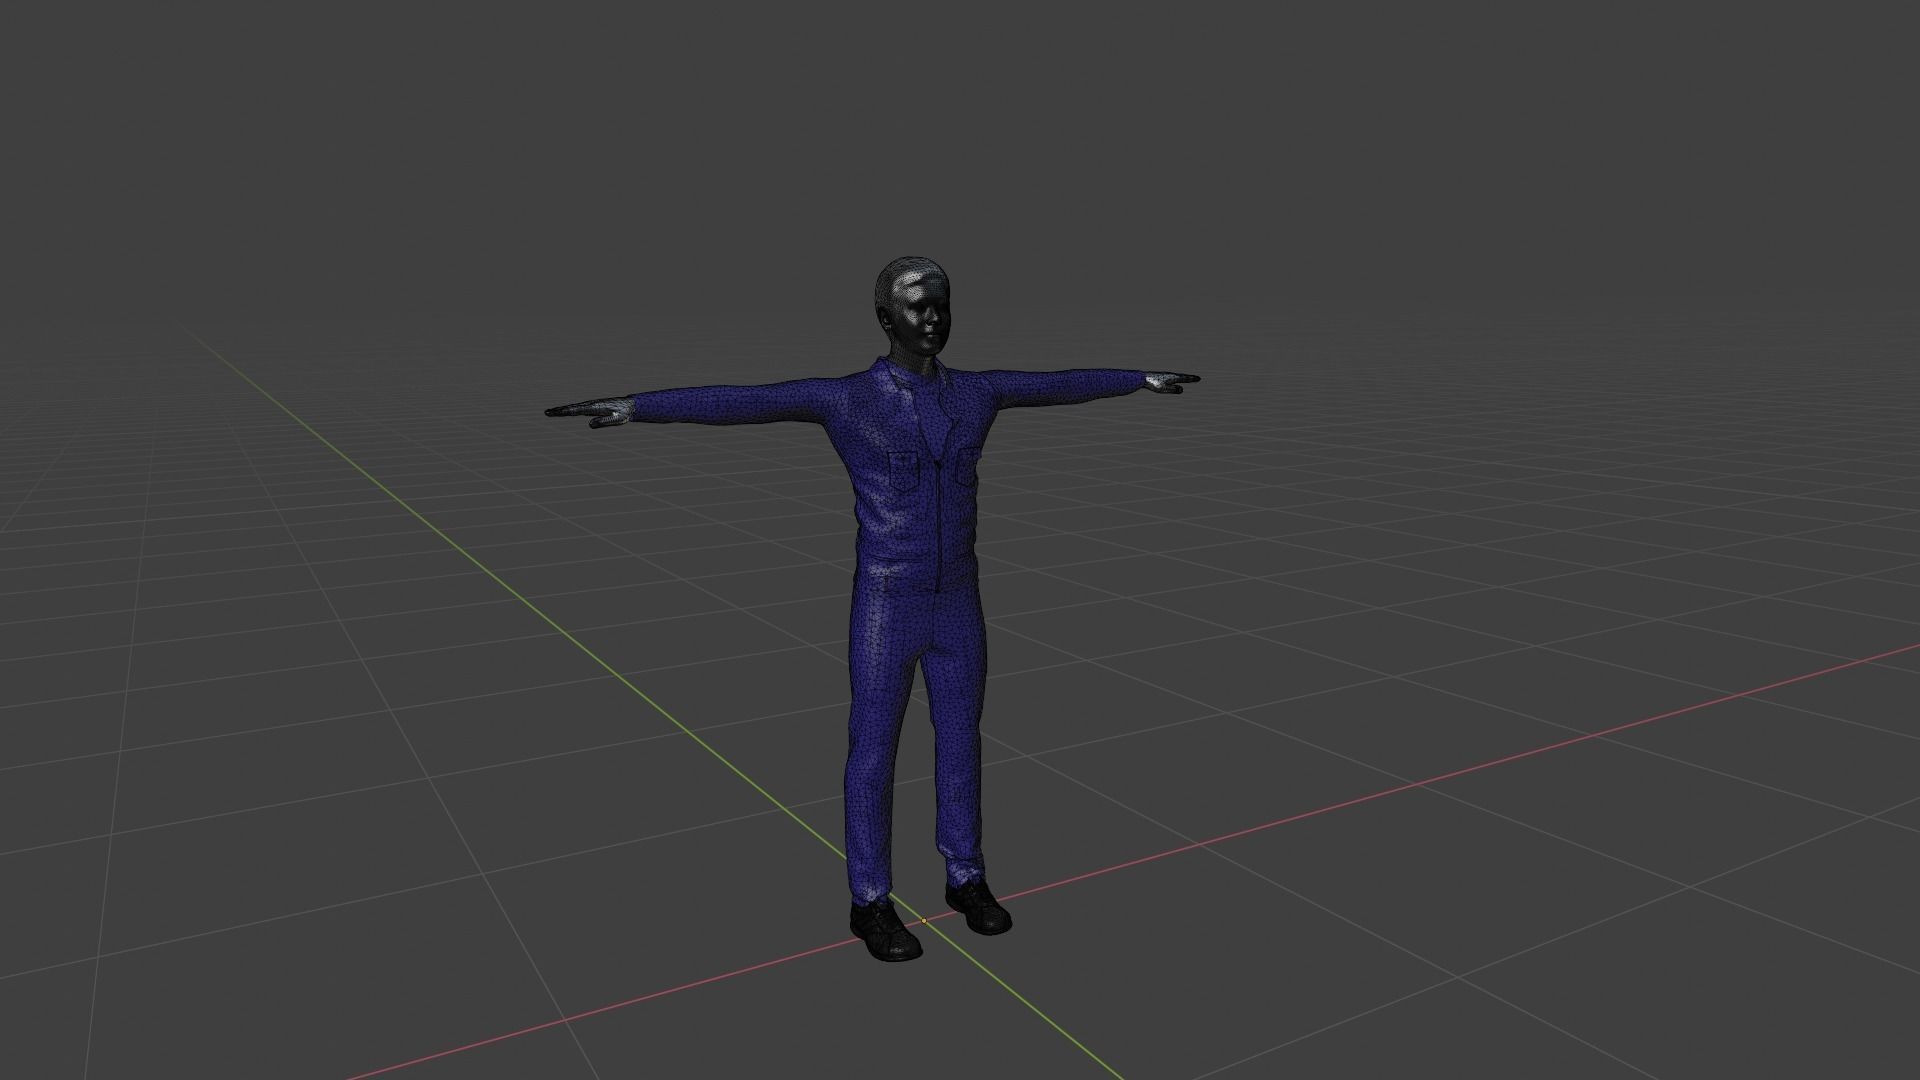Click the orange object origin point
Viewport: 1920px width, 1080px height.
click(924, 920)
